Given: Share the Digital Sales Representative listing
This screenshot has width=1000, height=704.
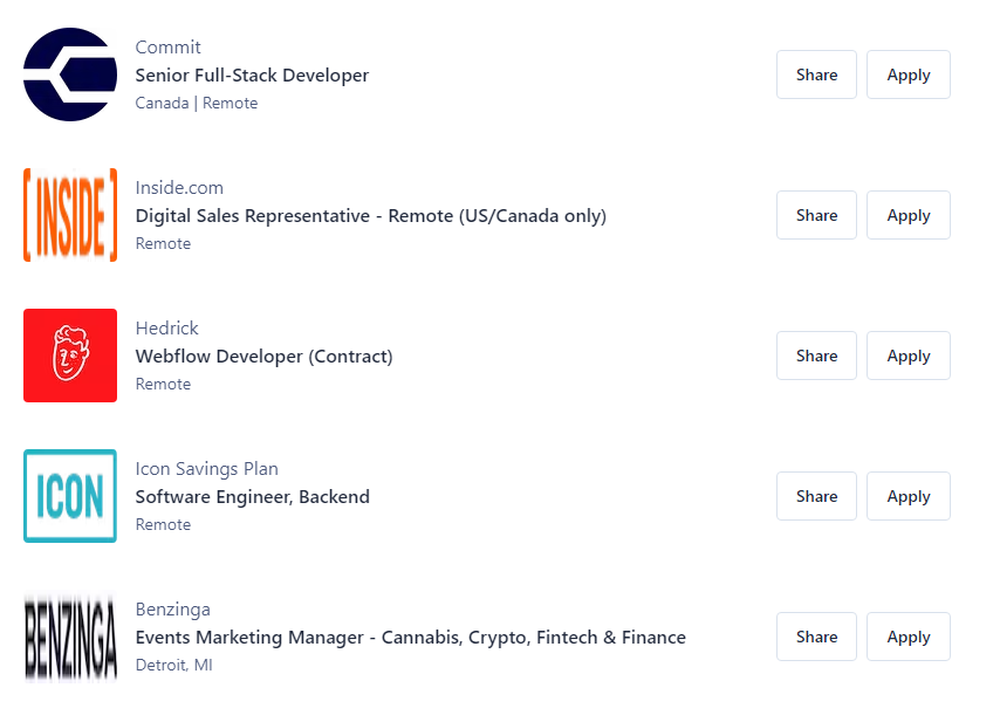Looking at the screenshot, I should 816,215.
